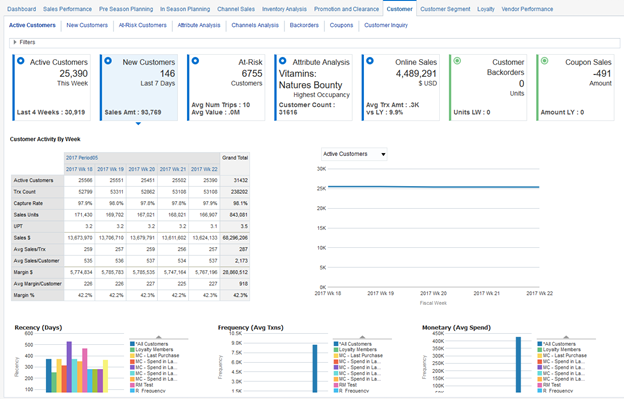Click the arrow indicator below New Customers tile
This screenshot has width=624, height=399.
[x=138, y=124]
